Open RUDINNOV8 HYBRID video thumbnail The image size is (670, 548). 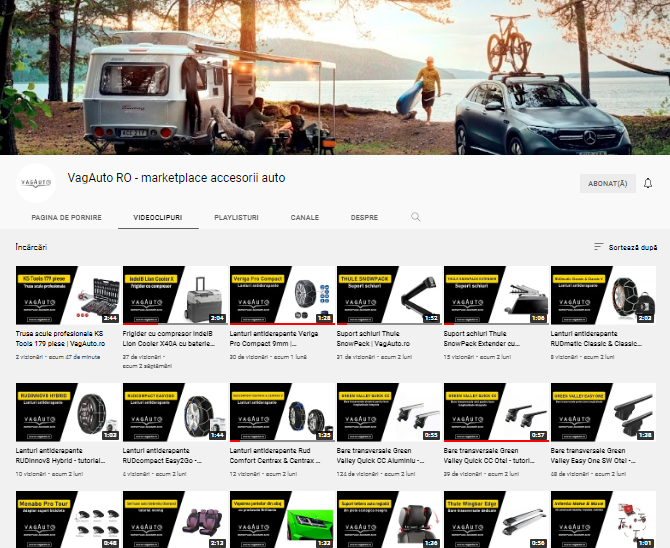pyautogui.click(x=68, y=412)
